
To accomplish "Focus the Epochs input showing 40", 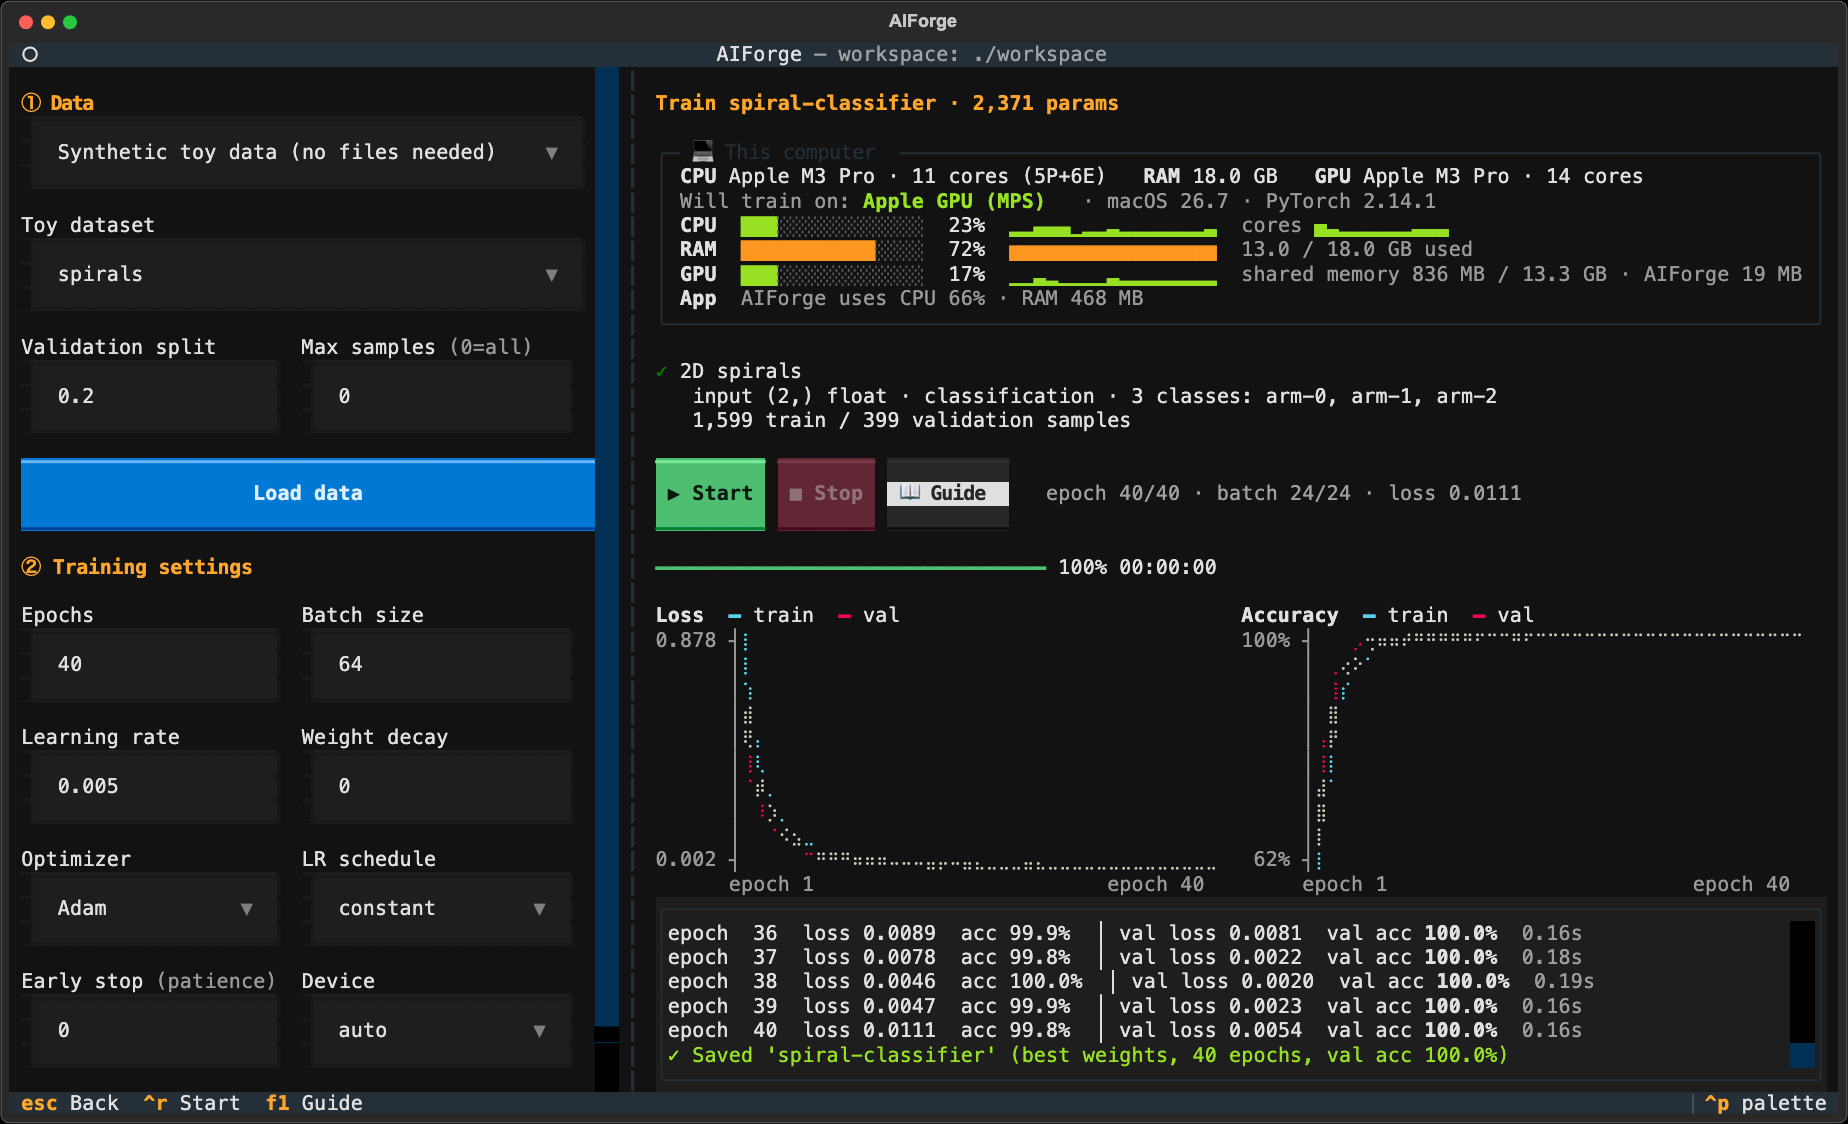I will (x=154, y=664).
